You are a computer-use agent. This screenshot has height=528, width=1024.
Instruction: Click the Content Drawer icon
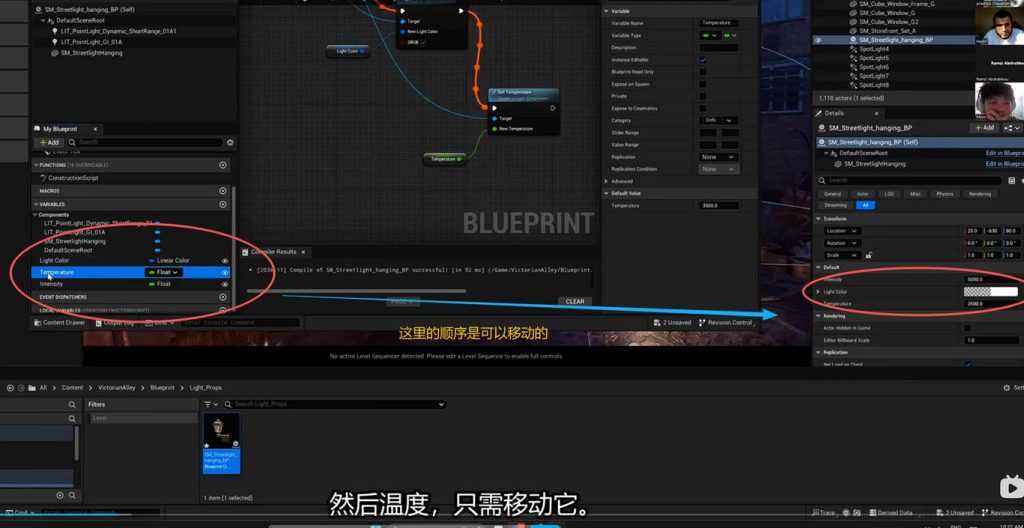(x=39, y=323)
